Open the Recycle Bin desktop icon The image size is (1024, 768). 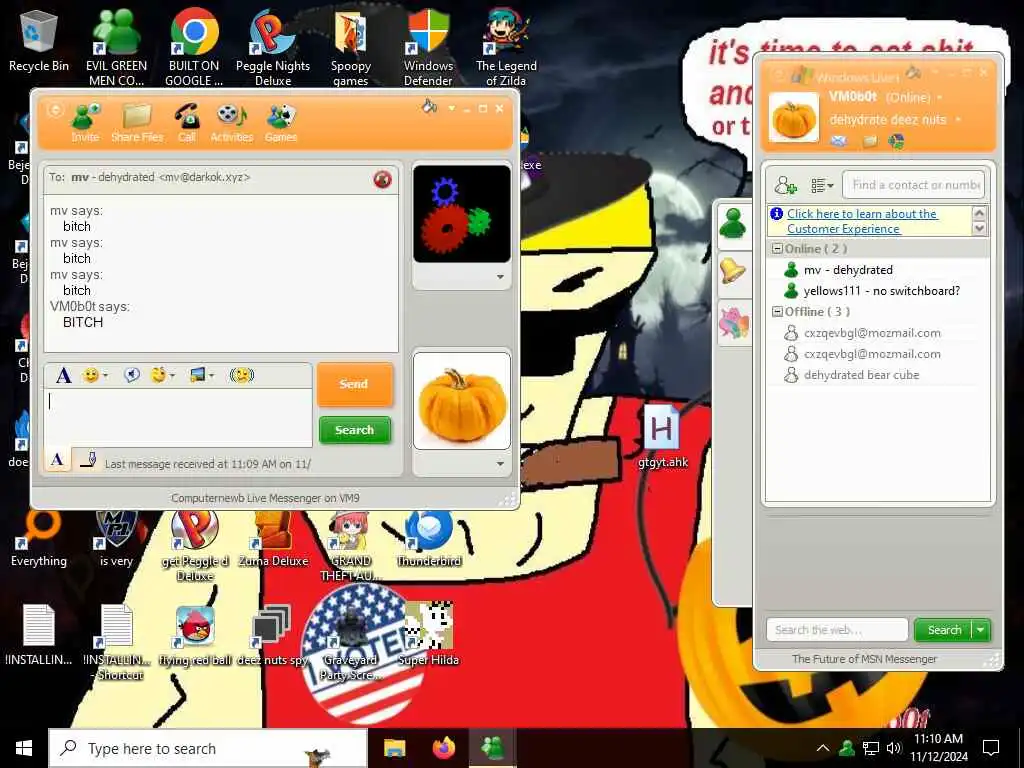coord(39,40)
